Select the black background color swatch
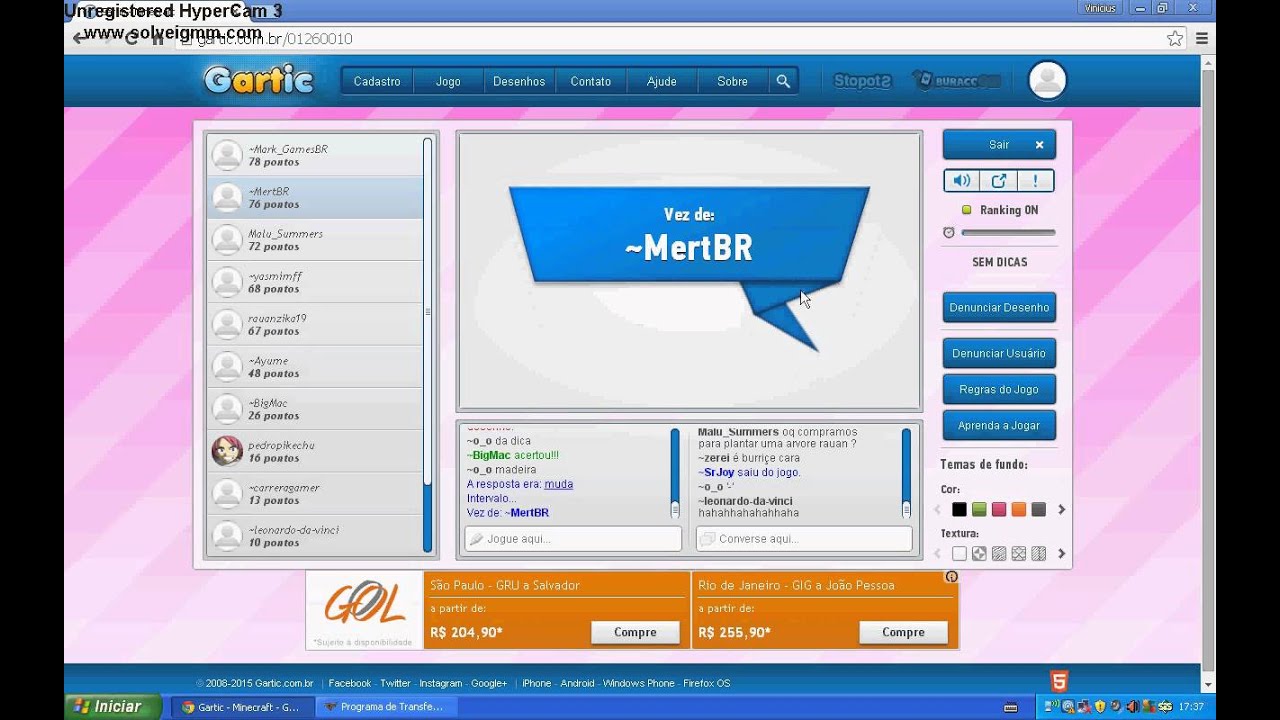 pos(959,510)
